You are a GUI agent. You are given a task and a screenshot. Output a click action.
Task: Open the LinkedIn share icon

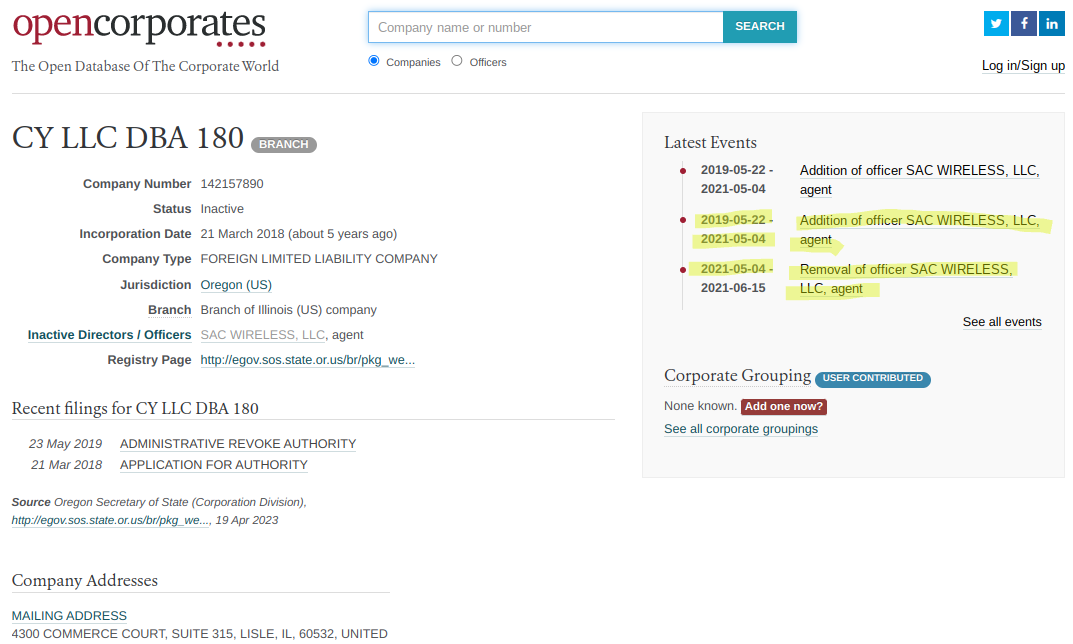click(1052, 24)
